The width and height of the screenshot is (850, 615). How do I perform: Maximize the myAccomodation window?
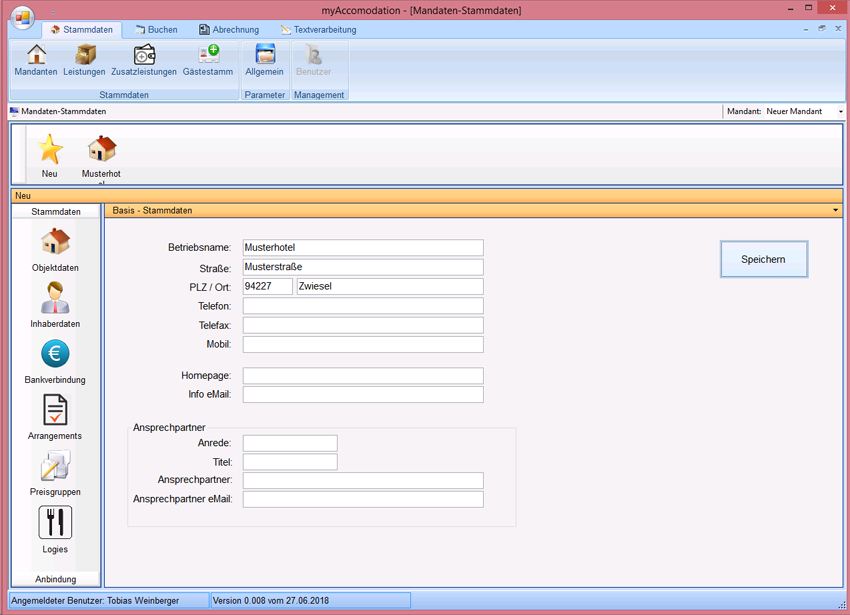click(x=808, y=8)
